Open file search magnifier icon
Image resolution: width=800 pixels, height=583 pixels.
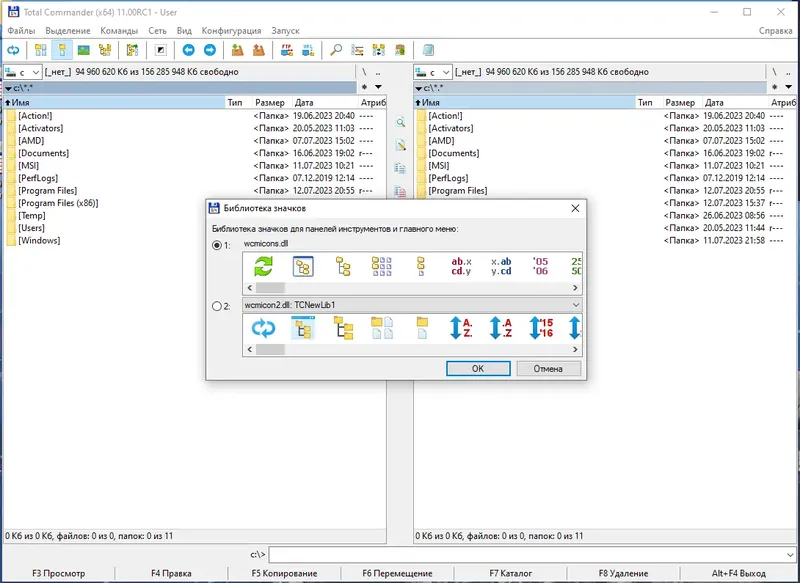pyautogui.click(x=336, y=50)
